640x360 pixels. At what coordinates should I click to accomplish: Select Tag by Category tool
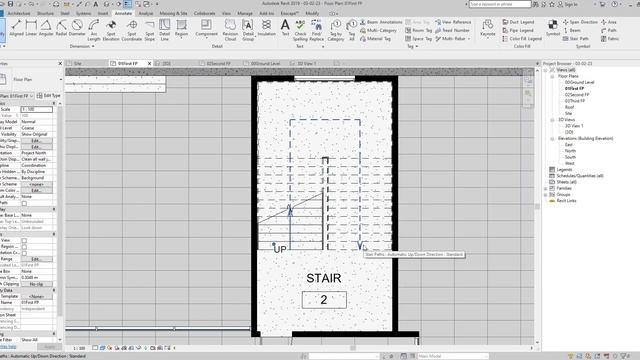tap(336, 30)
